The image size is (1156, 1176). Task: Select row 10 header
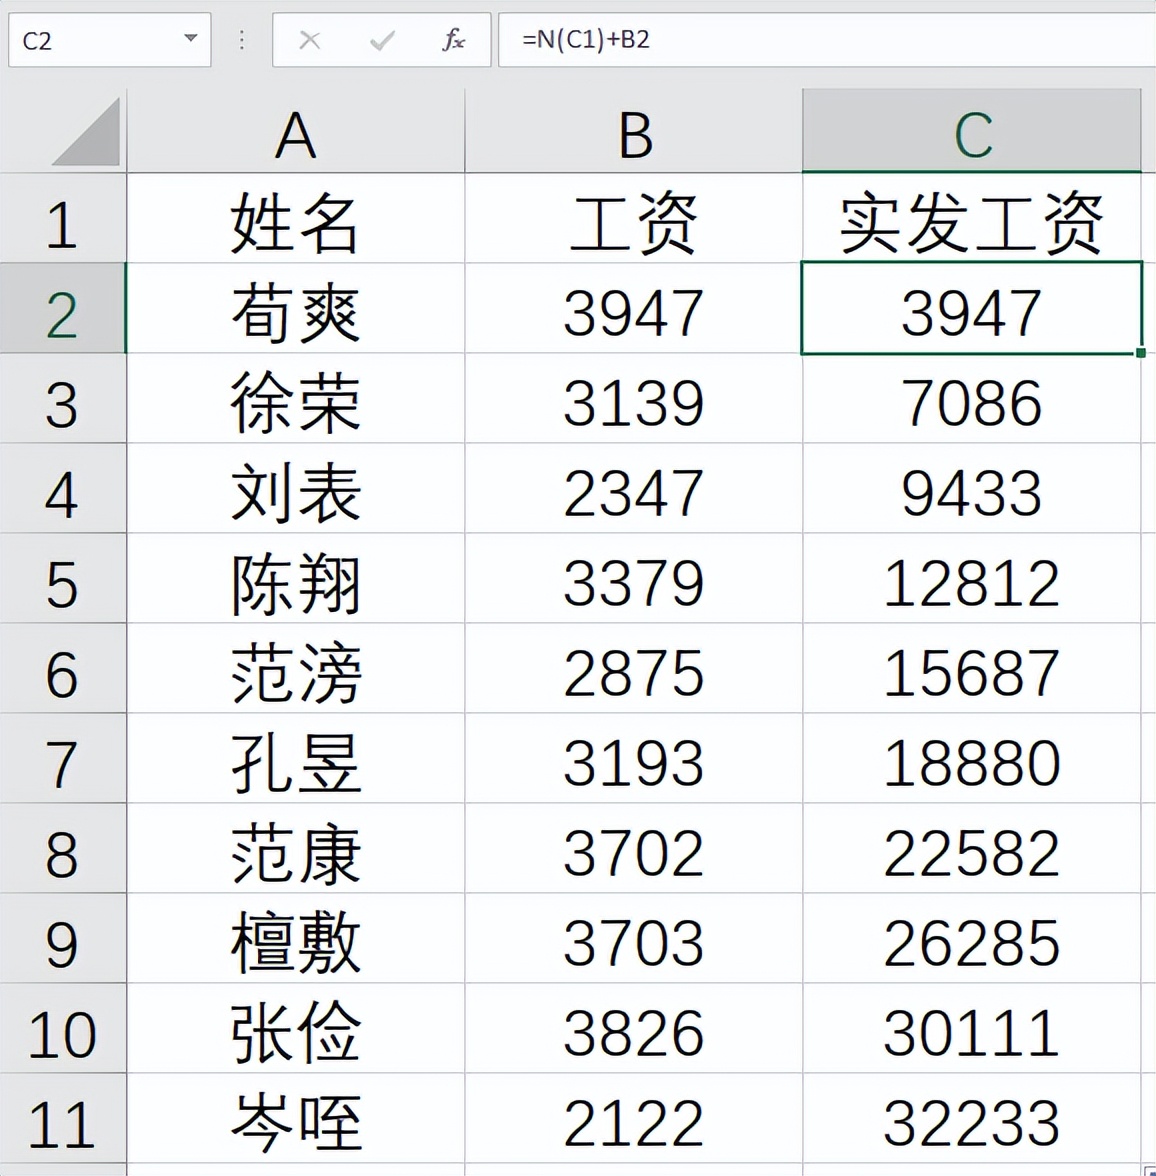pyautogui.click(x=63, y=1028)
